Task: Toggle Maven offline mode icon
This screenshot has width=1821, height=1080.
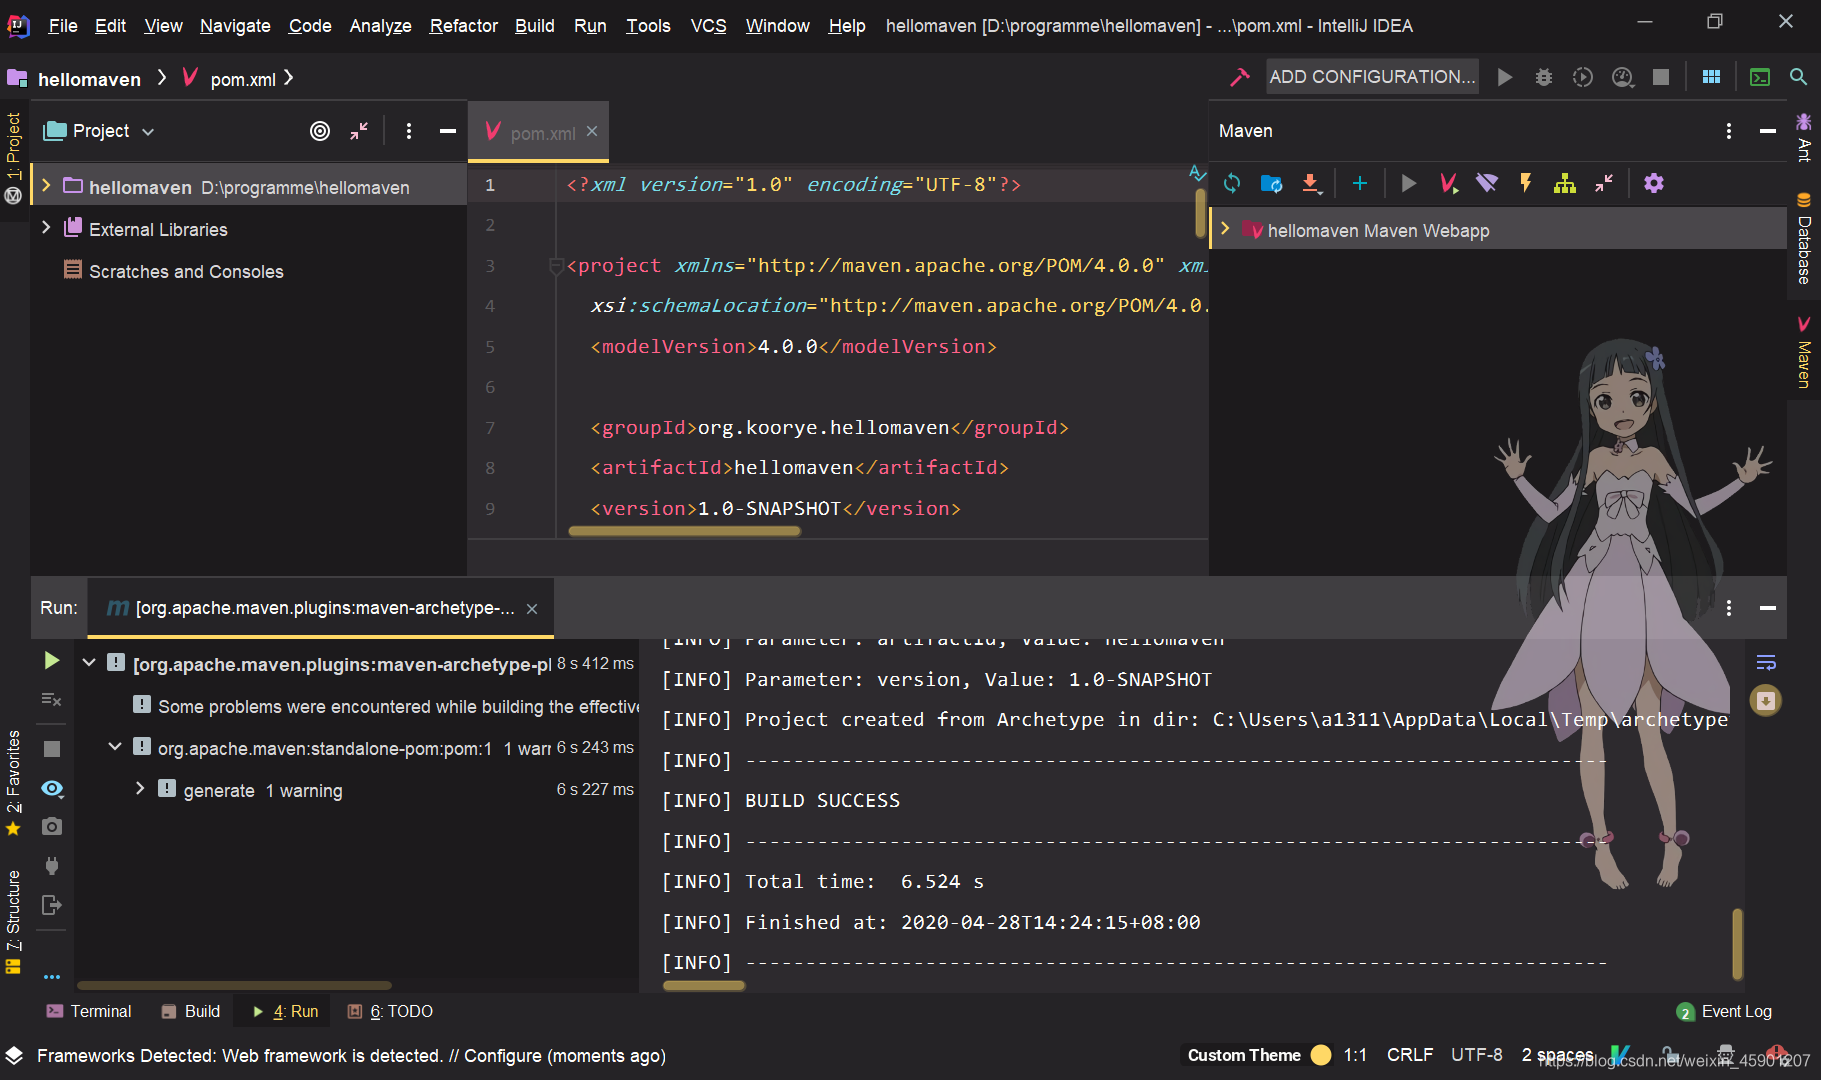Action: pyautogui.click(x=1487, y=183)
